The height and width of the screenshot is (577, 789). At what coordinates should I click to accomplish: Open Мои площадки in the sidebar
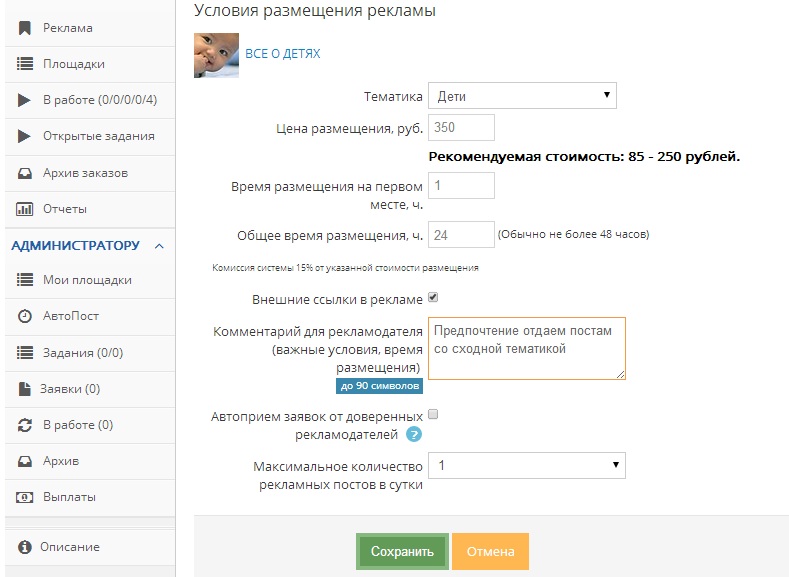coord(90,280)
